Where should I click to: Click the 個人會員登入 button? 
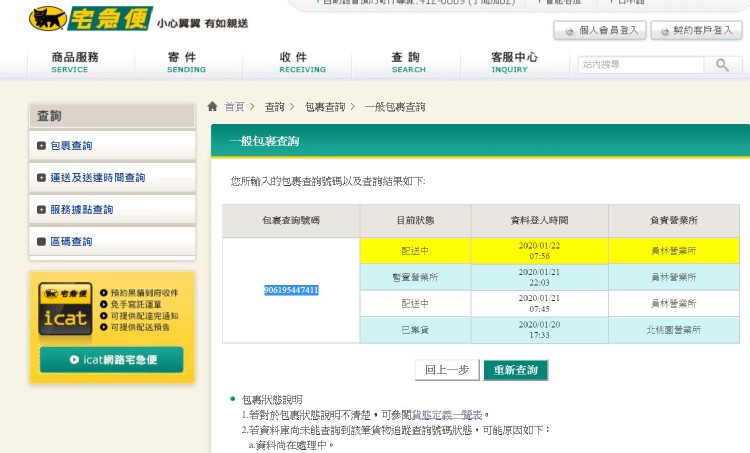pos(600,30)
